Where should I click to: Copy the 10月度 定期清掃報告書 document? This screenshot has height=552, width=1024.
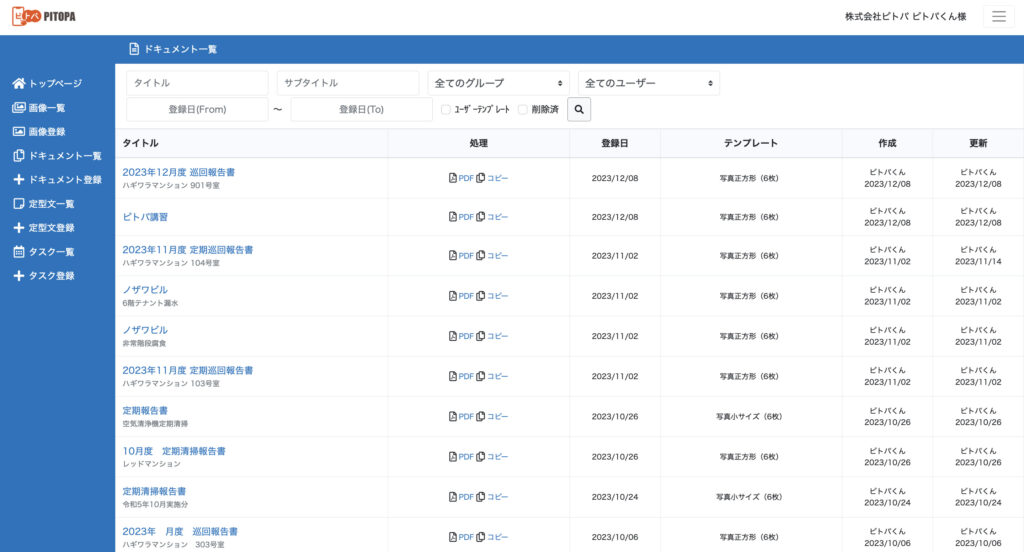coord(492,457)
